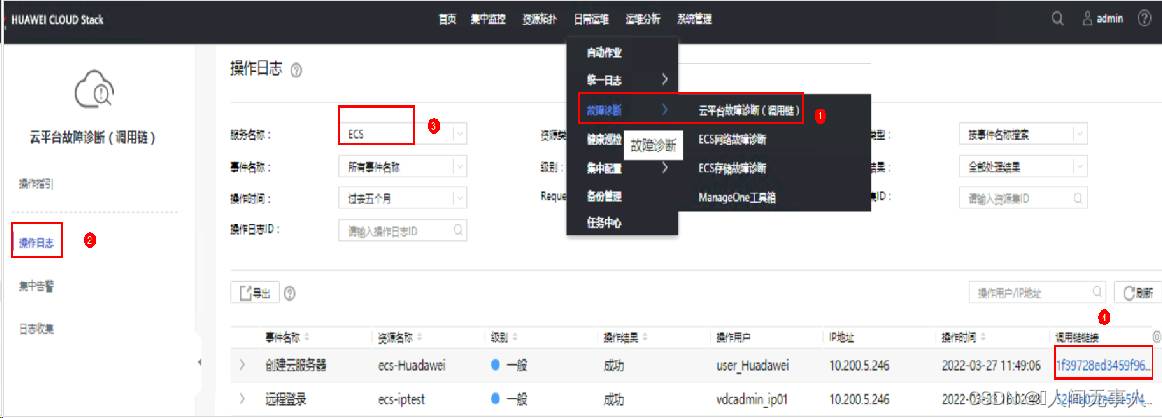Open the admin user account menu
Viewport: 1162px width, 418px height.
point(1103,19)
